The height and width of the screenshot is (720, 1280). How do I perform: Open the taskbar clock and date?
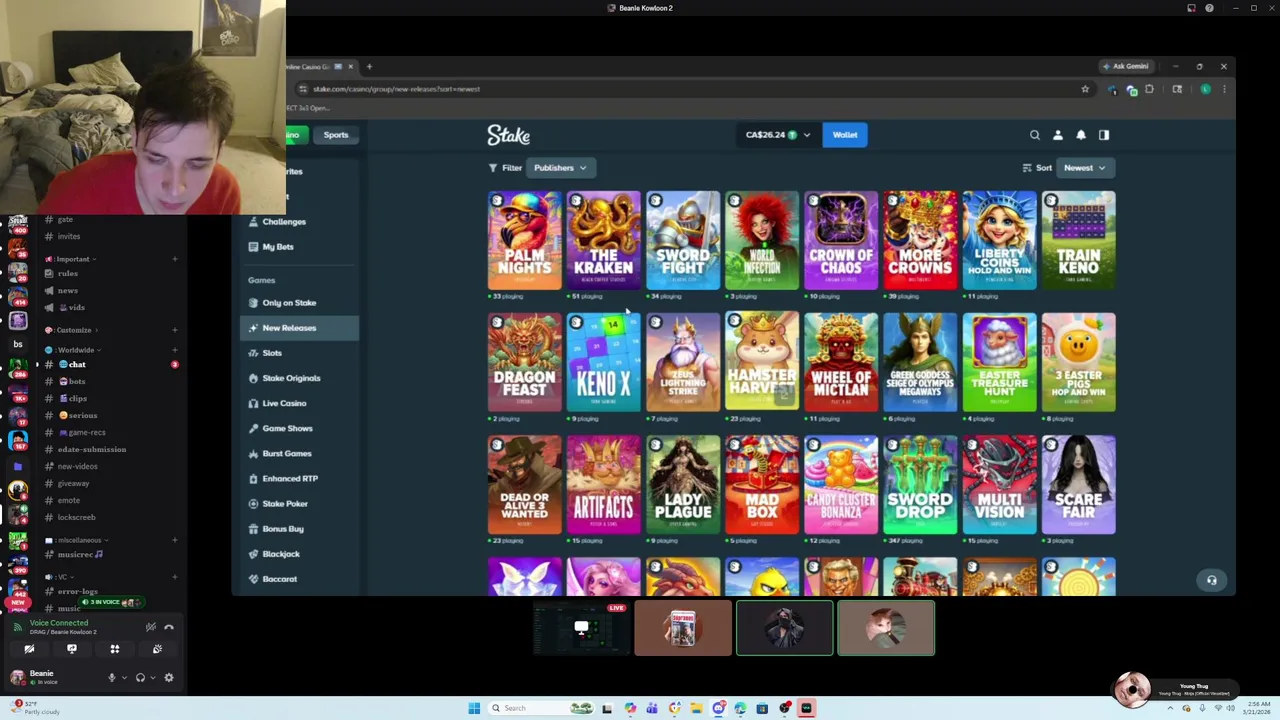click(1257, 708)
